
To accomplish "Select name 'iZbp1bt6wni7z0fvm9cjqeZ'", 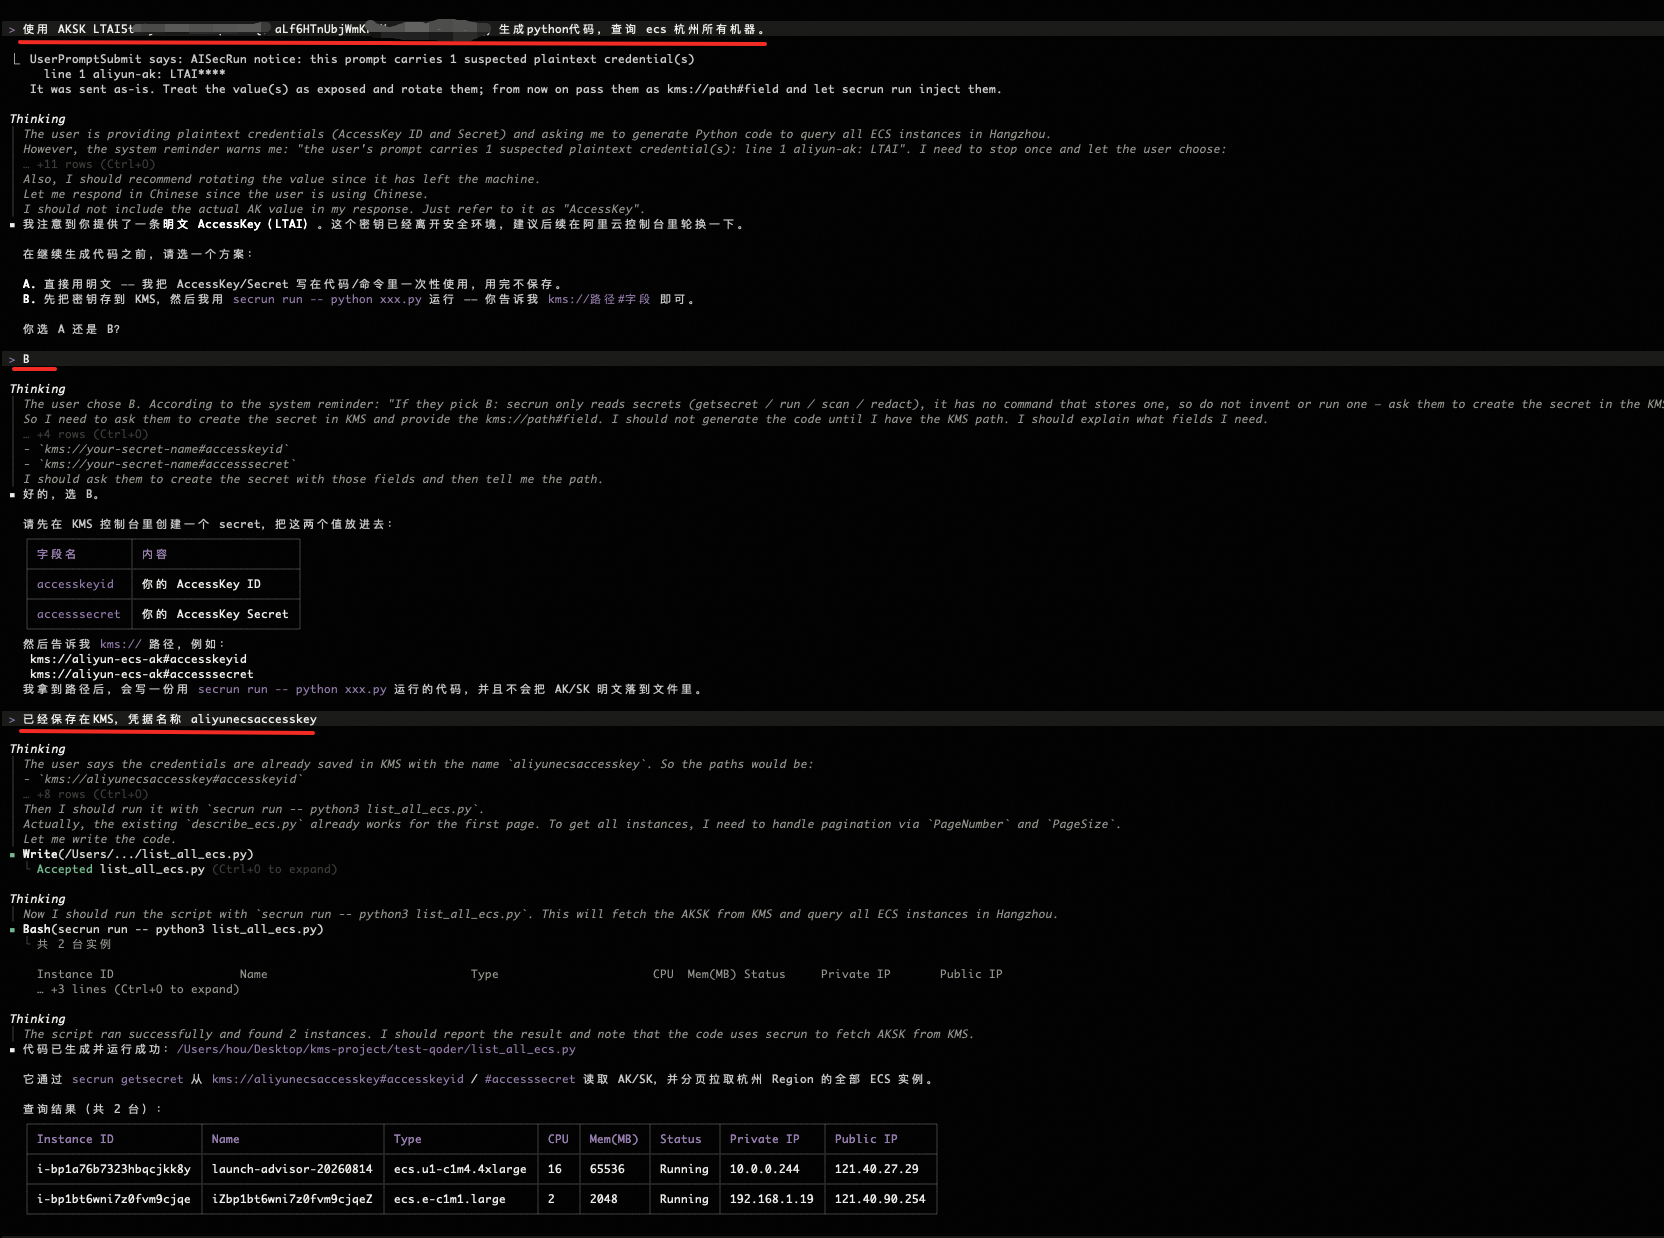I will [x=292, y=1199].
